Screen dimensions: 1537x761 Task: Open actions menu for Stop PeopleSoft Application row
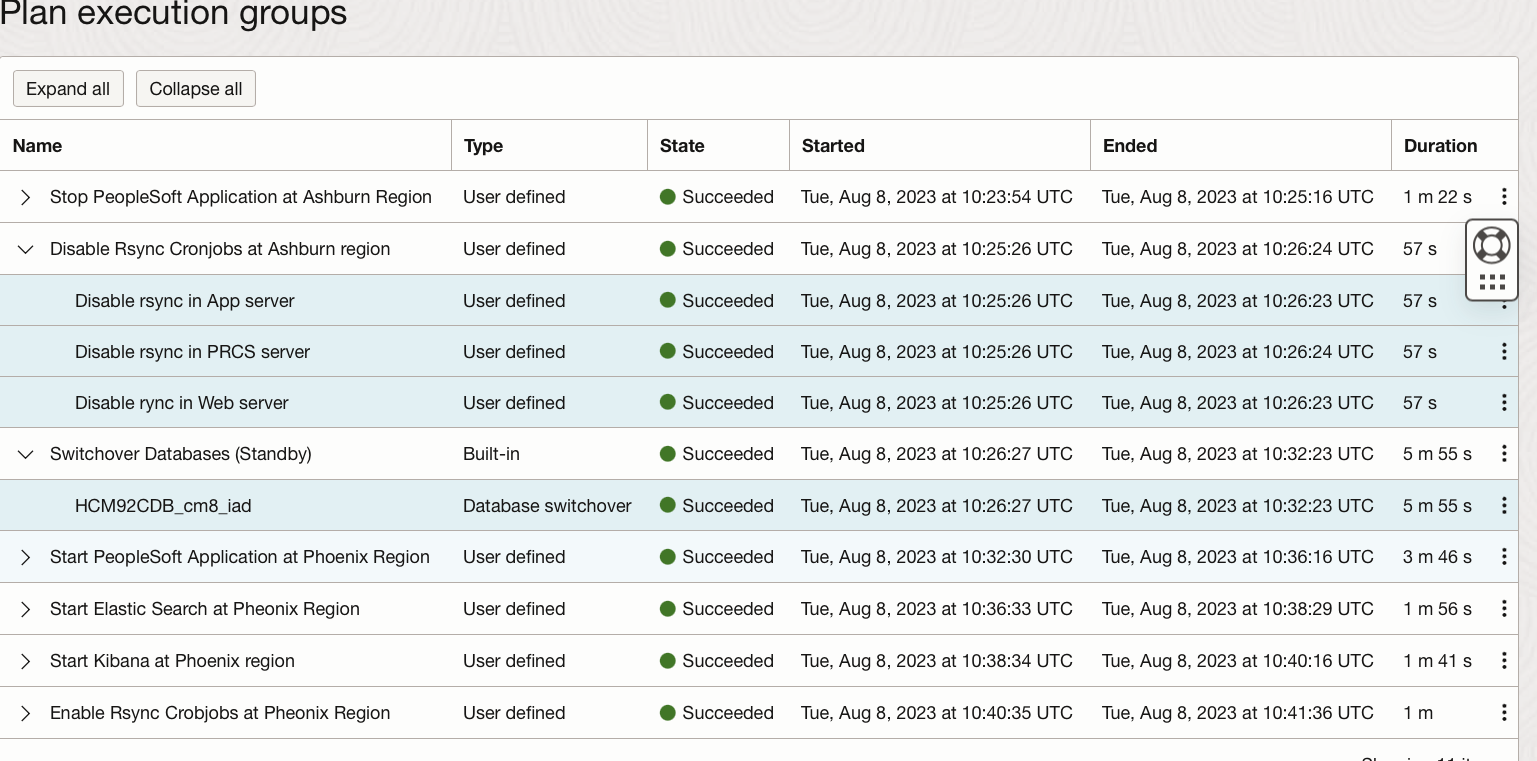pyautogui.click(x=1503, y=197)
